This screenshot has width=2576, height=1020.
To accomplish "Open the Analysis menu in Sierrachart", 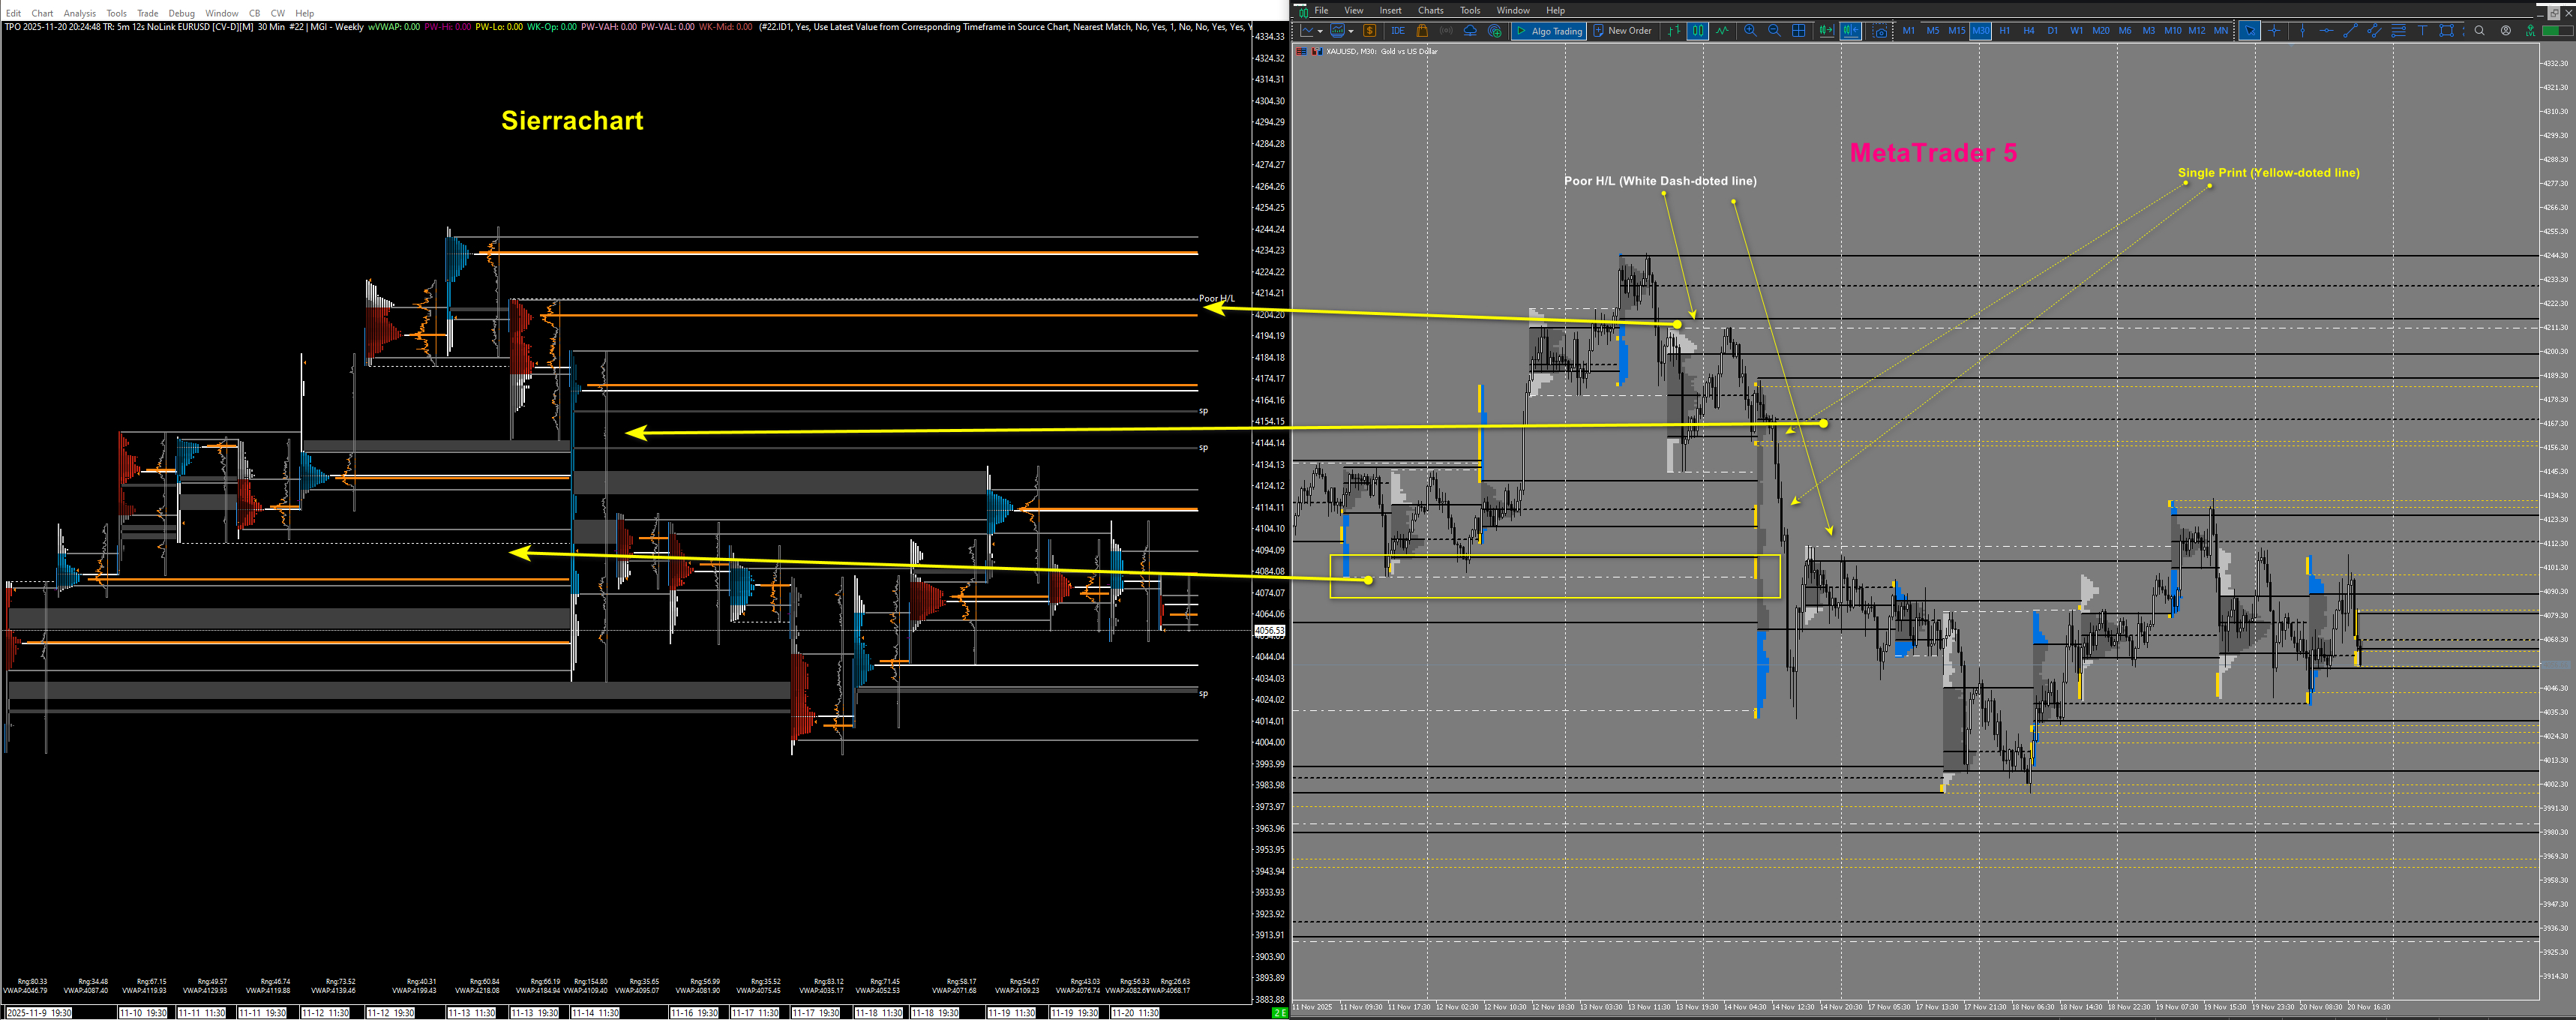I will 79,13.
